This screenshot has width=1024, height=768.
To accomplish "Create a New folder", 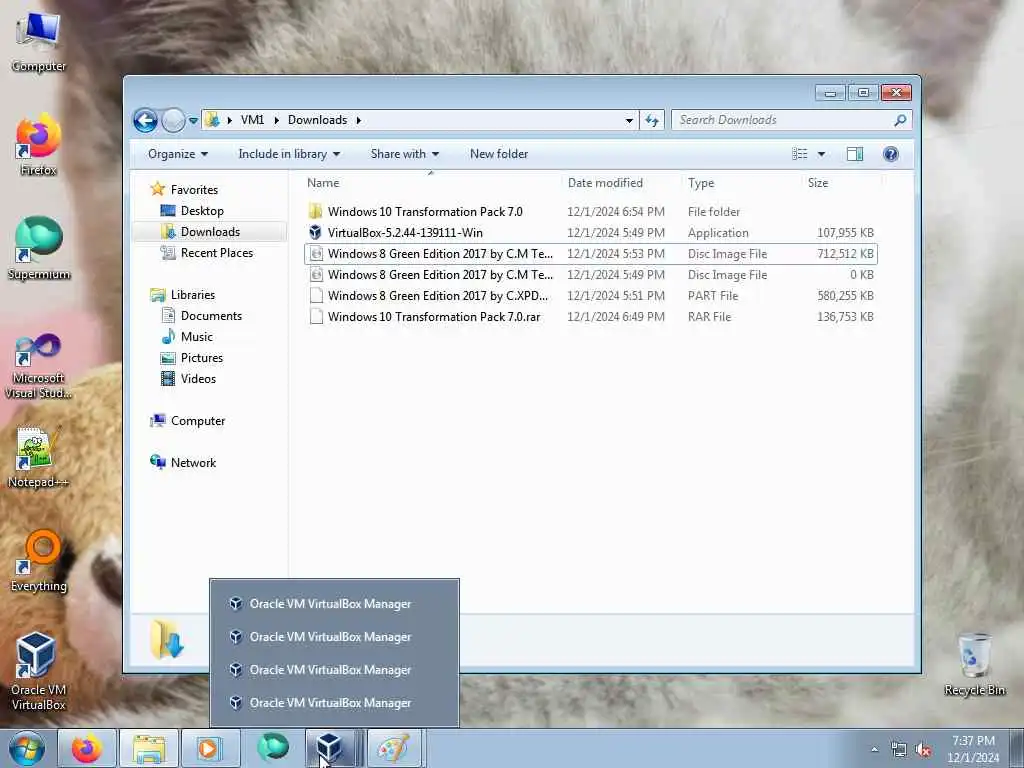I will click(x=499, y=154).
